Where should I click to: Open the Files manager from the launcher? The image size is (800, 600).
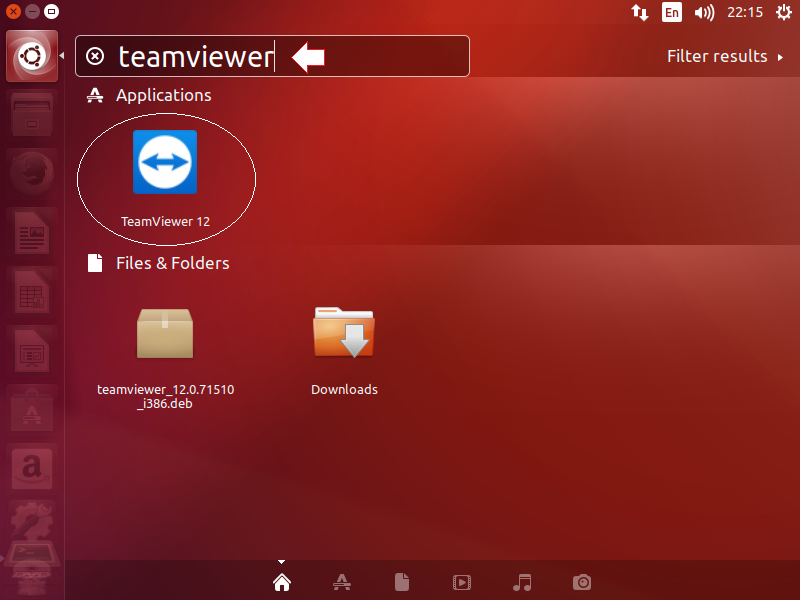pyautogui.click(x=32, y=114)
